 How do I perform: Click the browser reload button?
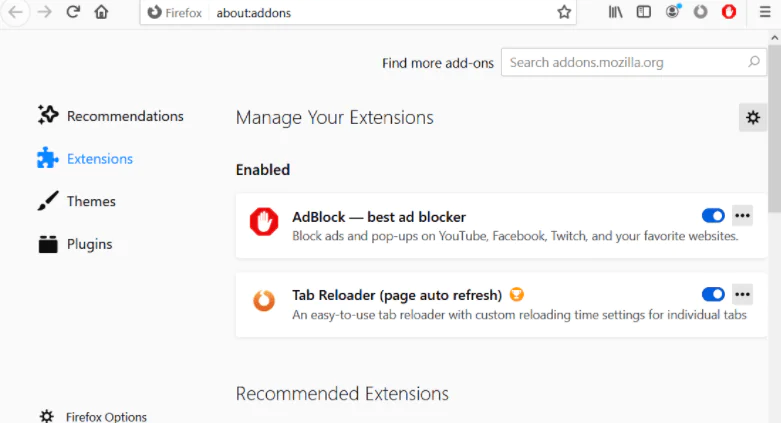coord(73,12)
